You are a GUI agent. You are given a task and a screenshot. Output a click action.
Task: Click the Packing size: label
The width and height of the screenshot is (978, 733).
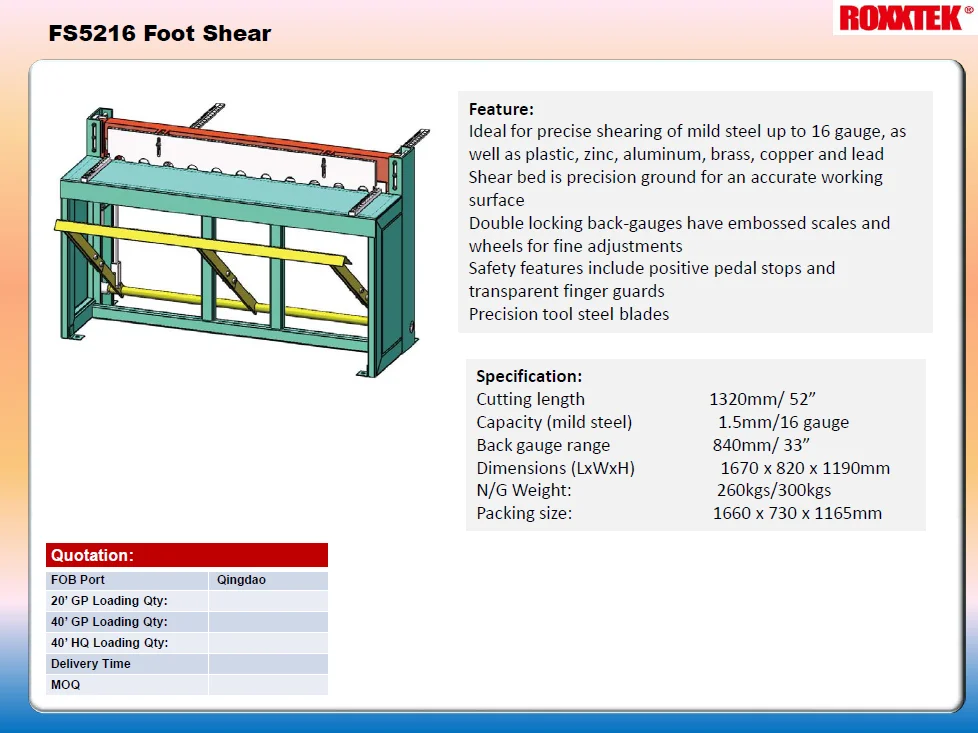click(x=524, y=513)
